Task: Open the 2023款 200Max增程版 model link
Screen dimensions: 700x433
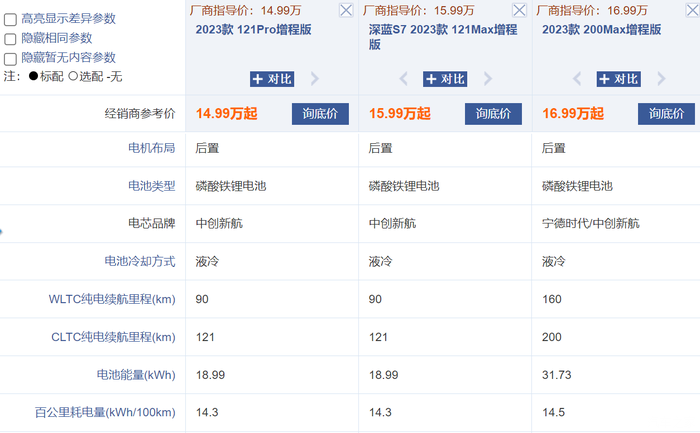Action: pos(601,30)
